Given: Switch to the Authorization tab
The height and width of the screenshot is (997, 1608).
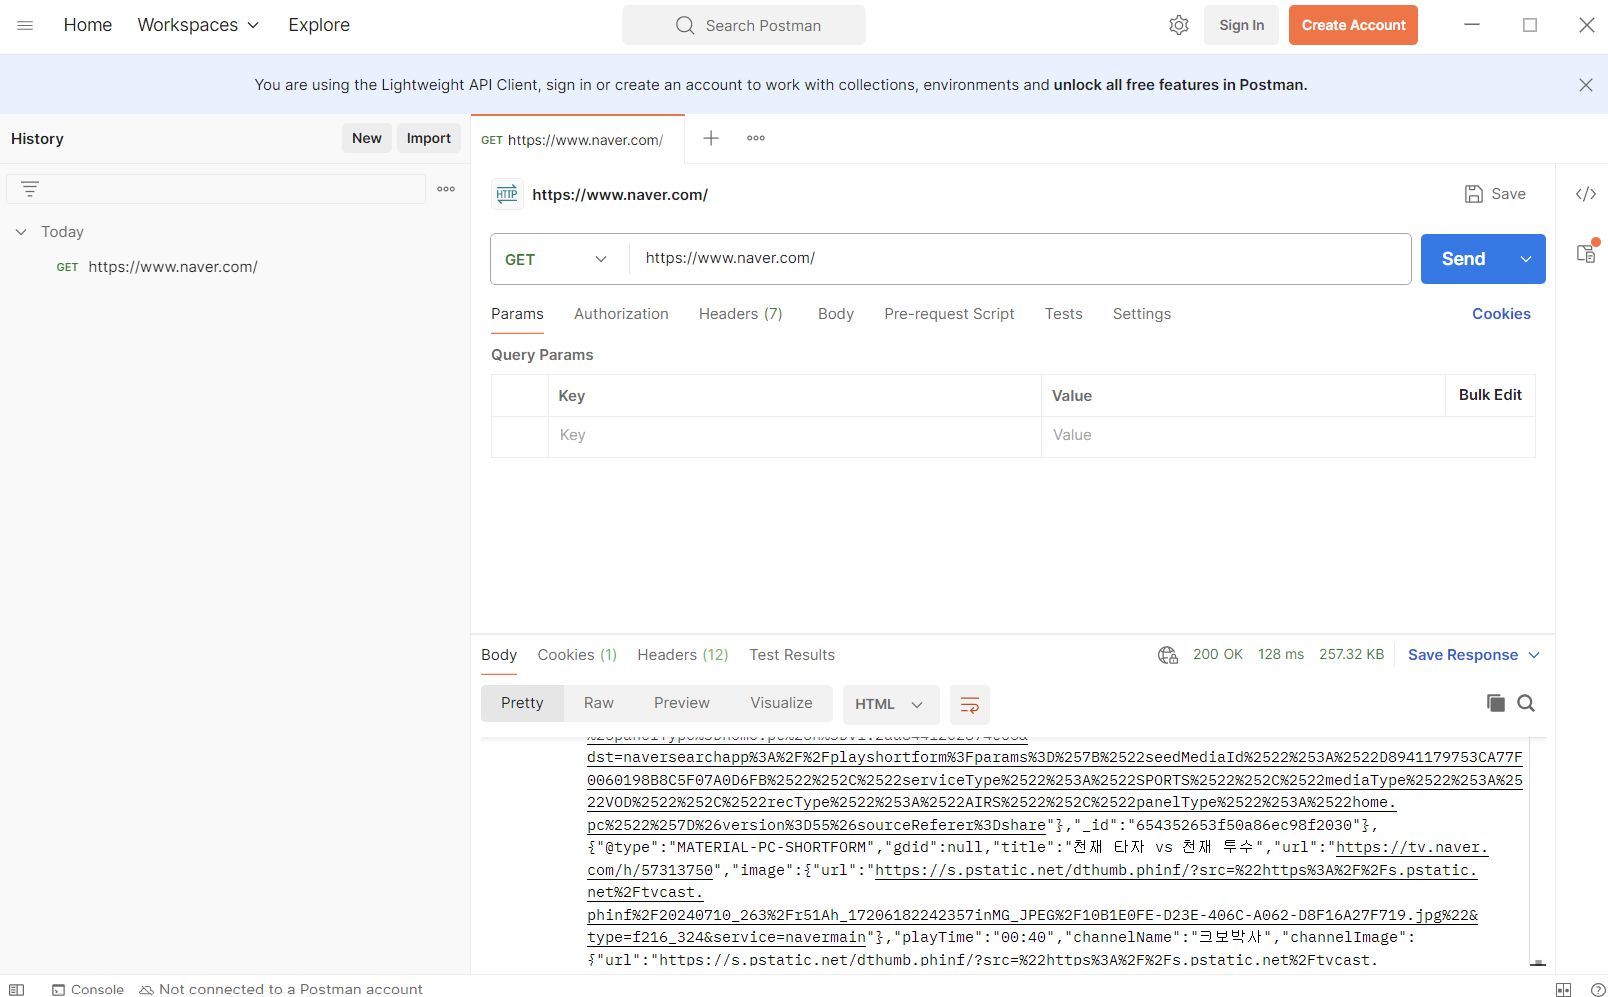Looking at the screenshot, I should [x=621, y=314].
